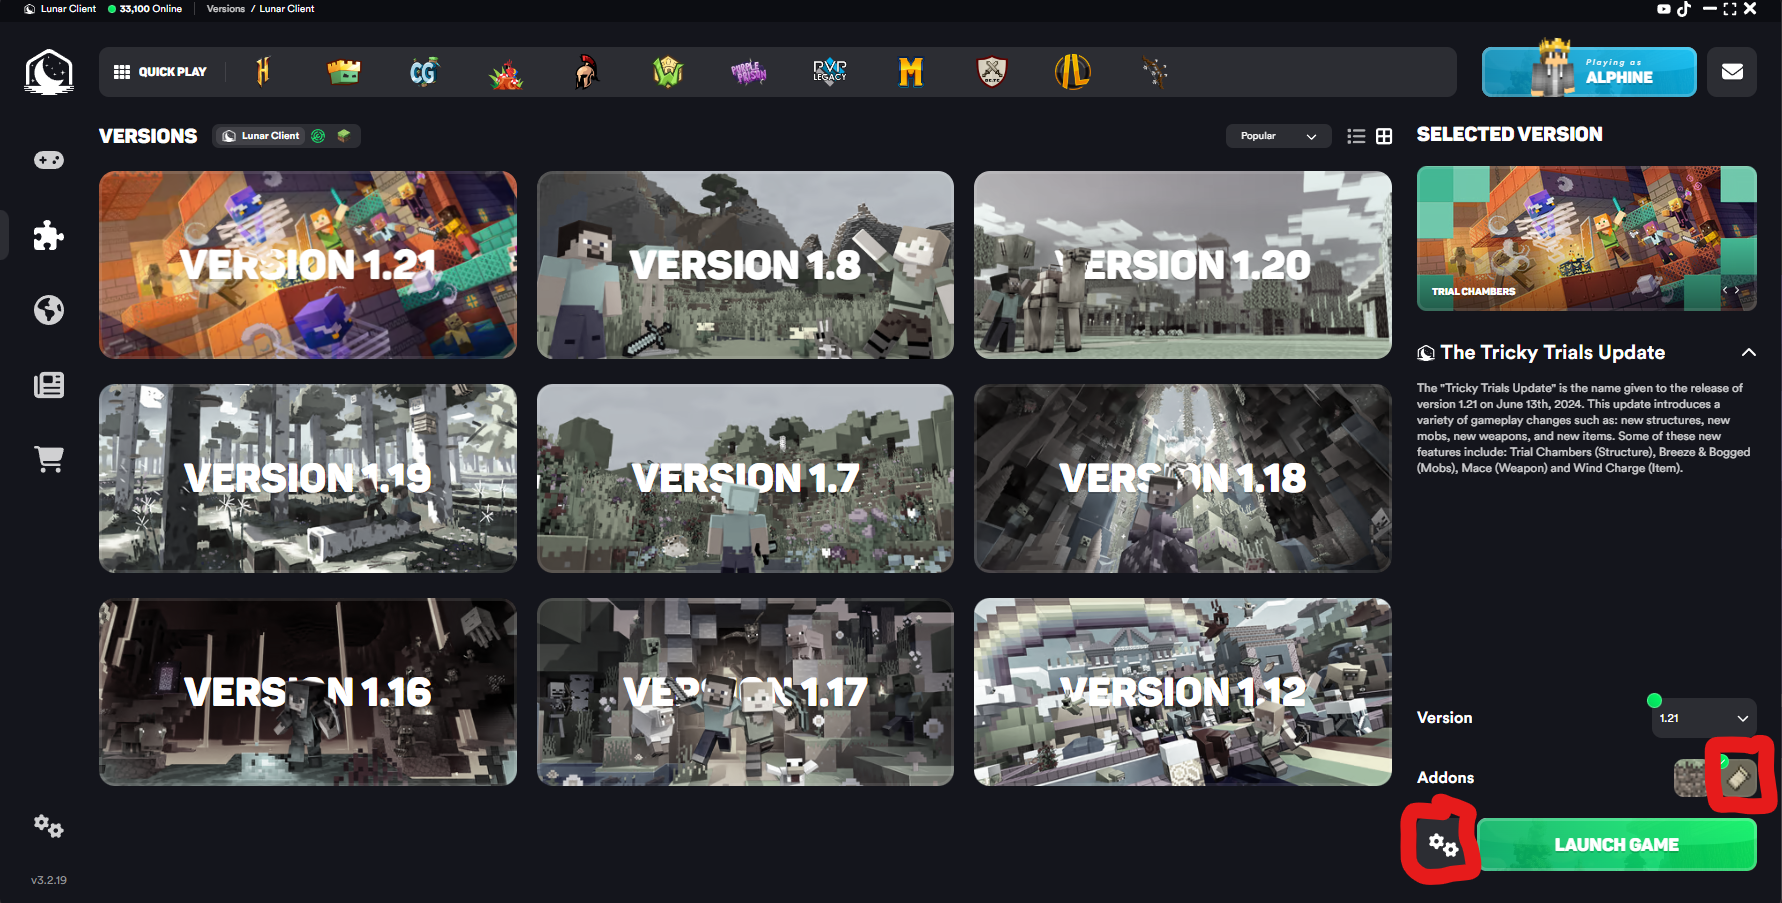Screen dimensions: 1782x903
Task: Toggle the checked paper-scroll addon
Action: point(1739,777)
